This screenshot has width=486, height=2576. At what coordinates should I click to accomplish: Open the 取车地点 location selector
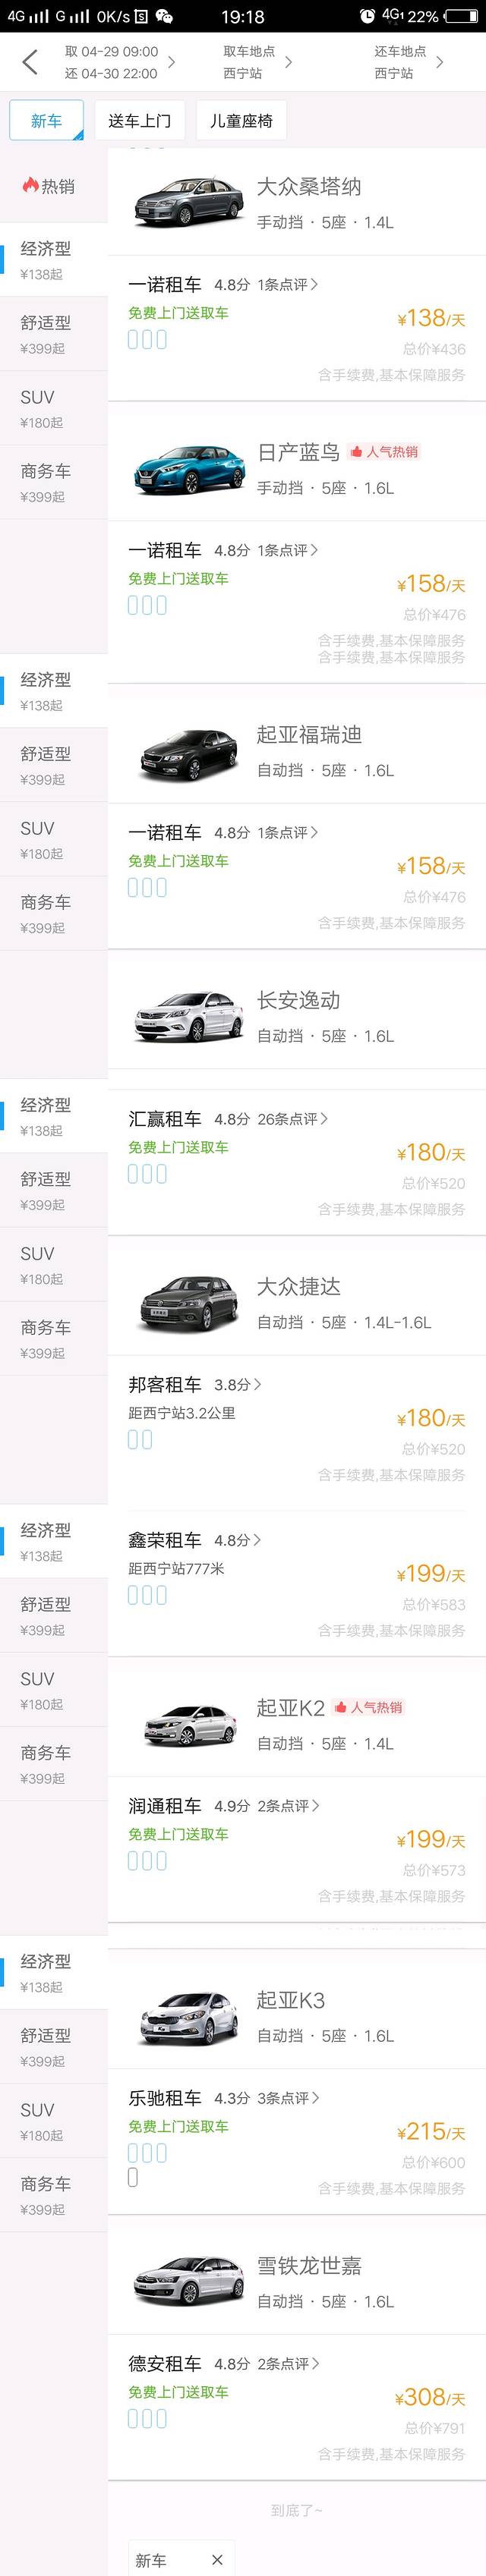[x=257, y=62]
